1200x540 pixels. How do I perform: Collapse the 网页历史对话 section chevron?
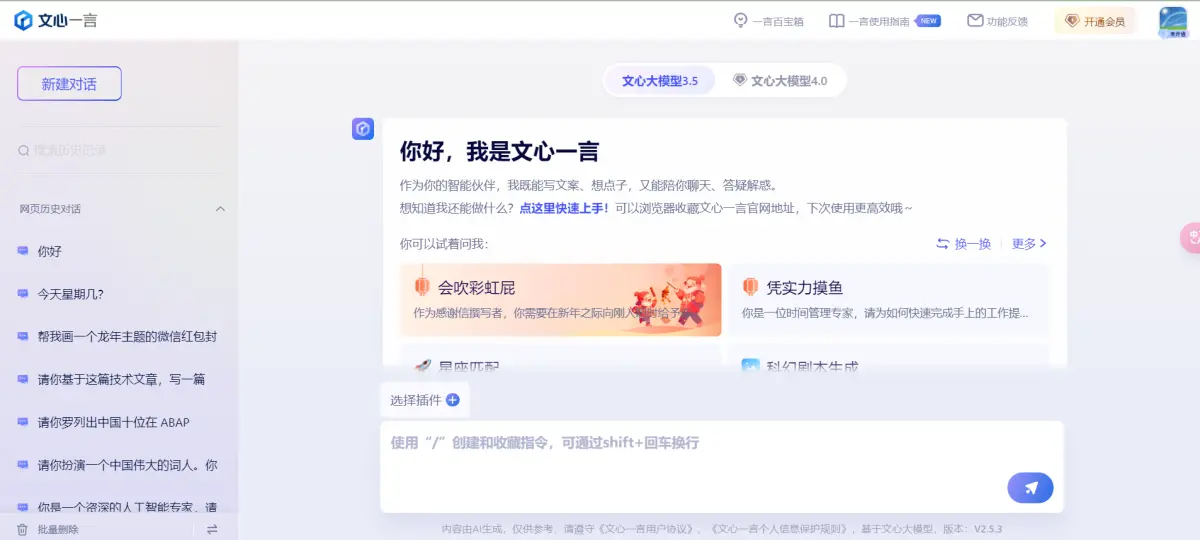(x=221, y=209)
